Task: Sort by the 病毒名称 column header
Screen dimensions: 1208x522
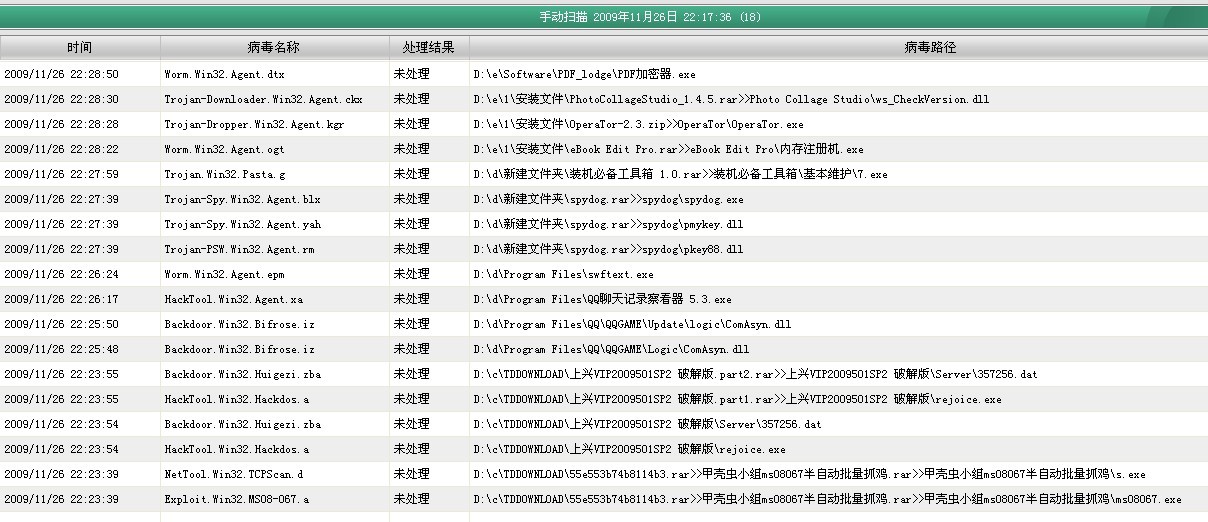Action: point(274,47)
